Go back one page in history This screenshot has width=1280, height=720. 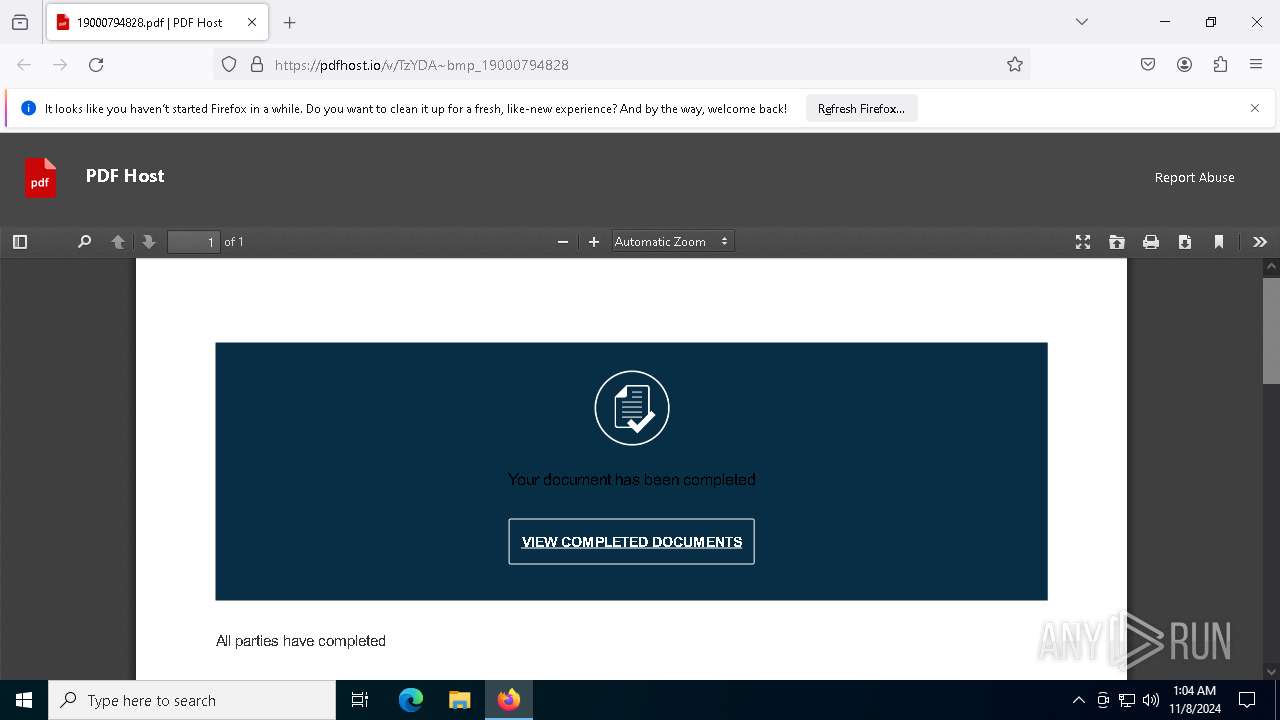click(24, 65)
